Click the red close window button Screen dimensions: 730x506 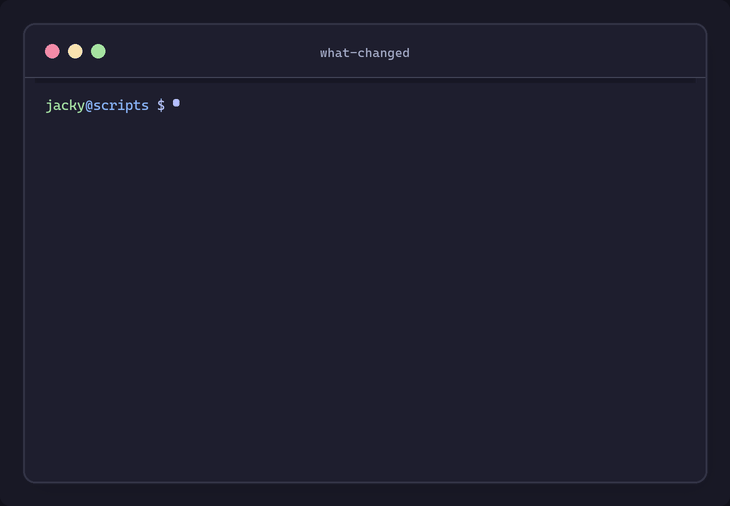52,51
